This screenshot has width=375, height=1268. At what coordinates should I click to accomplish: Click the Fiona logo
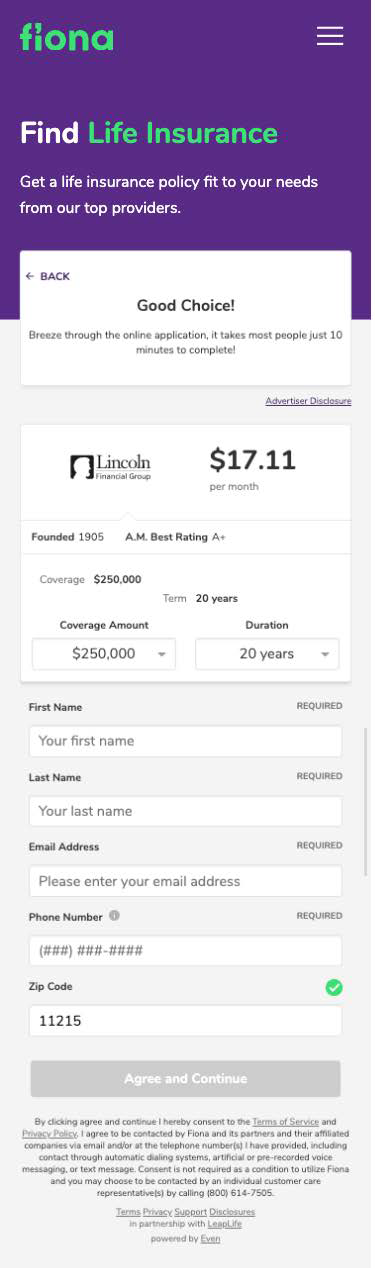tap(66, 37)
